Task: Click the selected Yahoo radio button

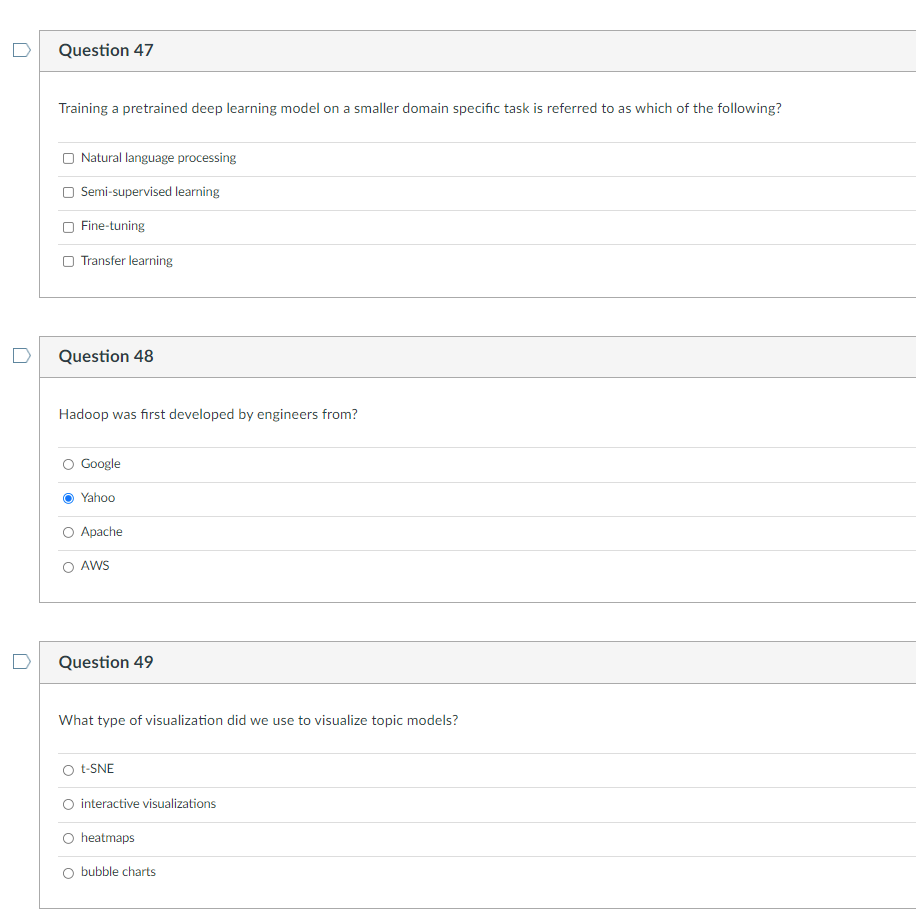Action: click(x=68, y=498)
